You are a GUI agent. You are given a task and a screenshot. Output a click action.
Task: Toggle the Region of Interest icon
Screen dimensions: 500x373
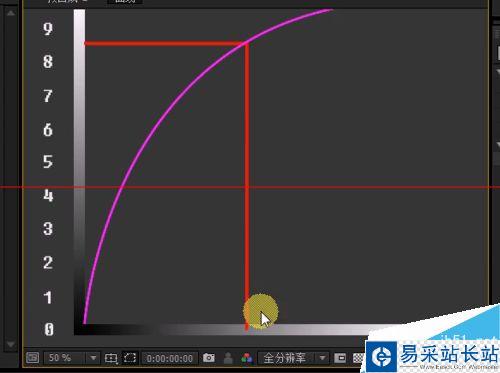[340, 358]
